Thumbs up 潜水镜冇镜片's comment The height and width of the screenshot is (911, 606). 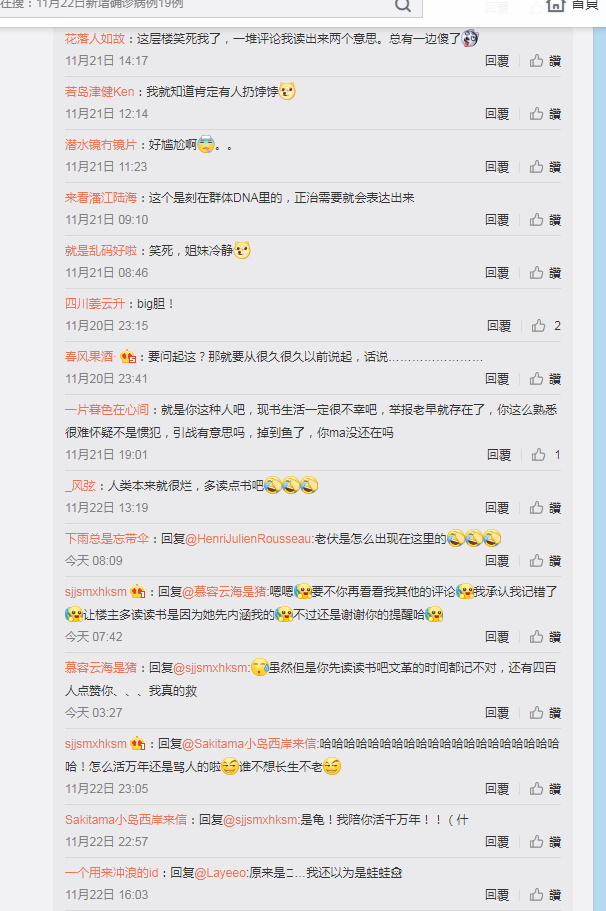pyautogui.click(x=545, y=167)
